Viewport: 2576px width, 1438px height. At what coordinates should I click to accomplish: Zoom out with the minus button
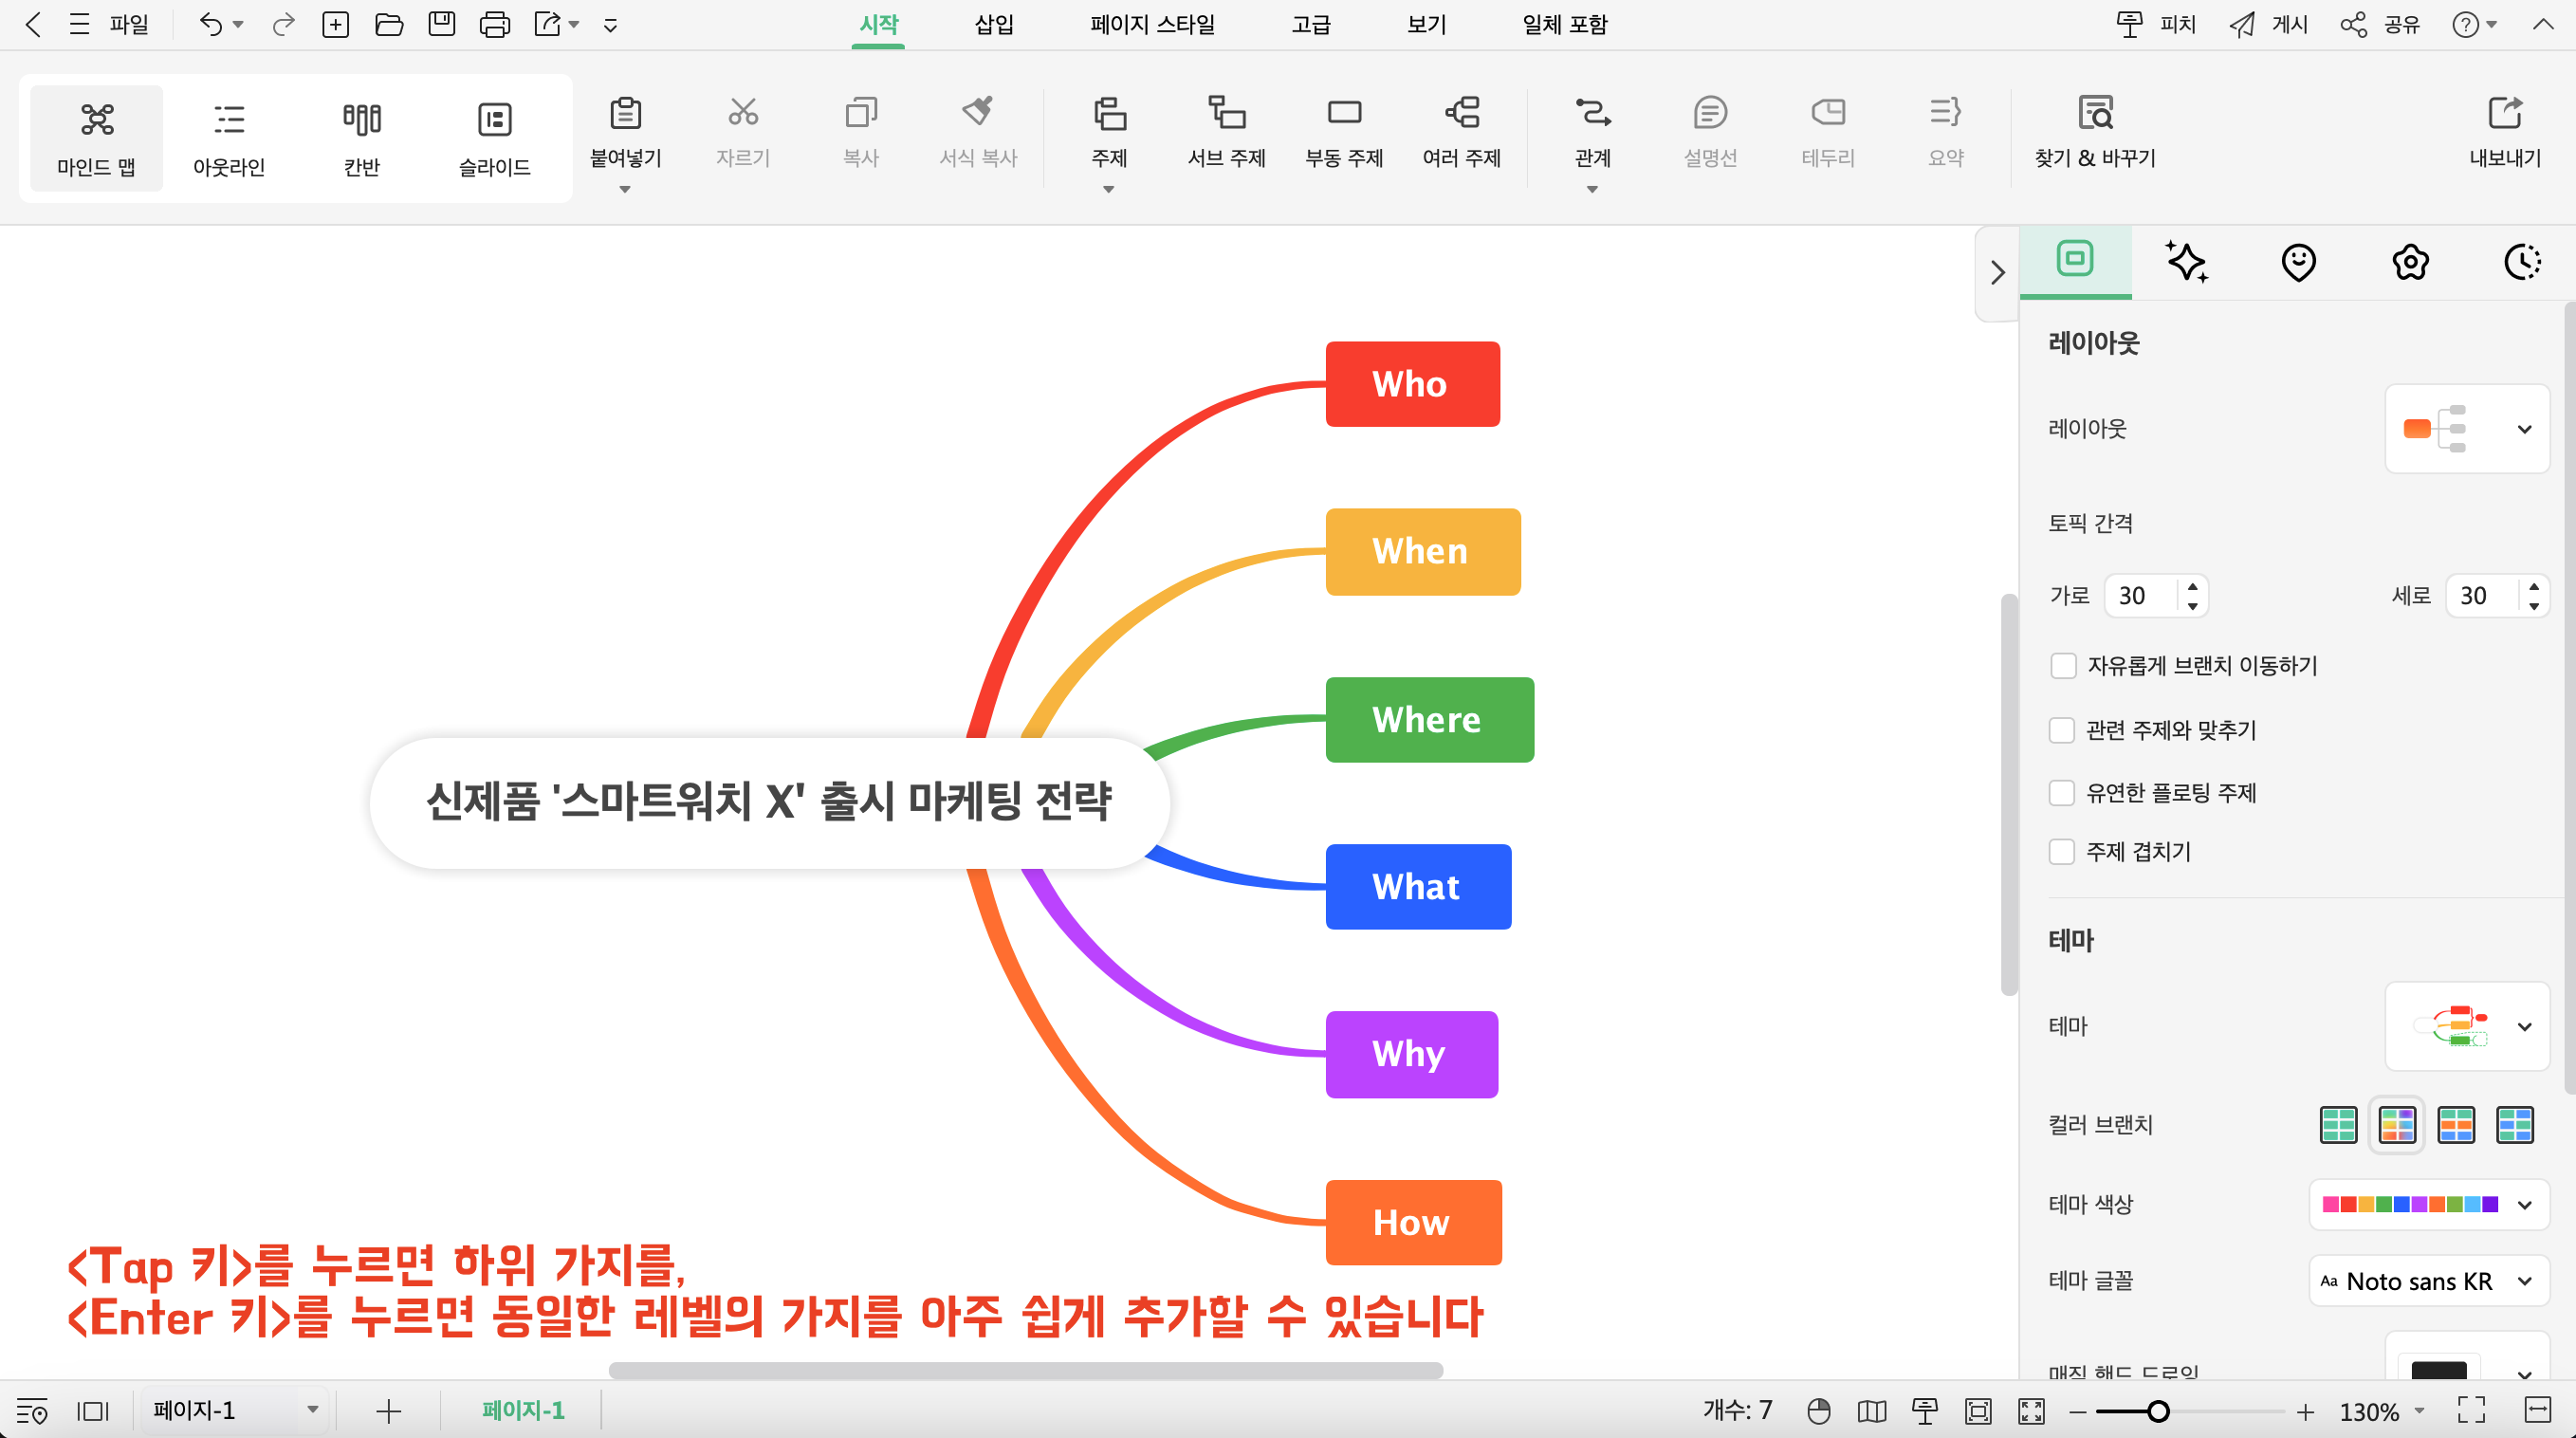[x=2077, y=1411]
